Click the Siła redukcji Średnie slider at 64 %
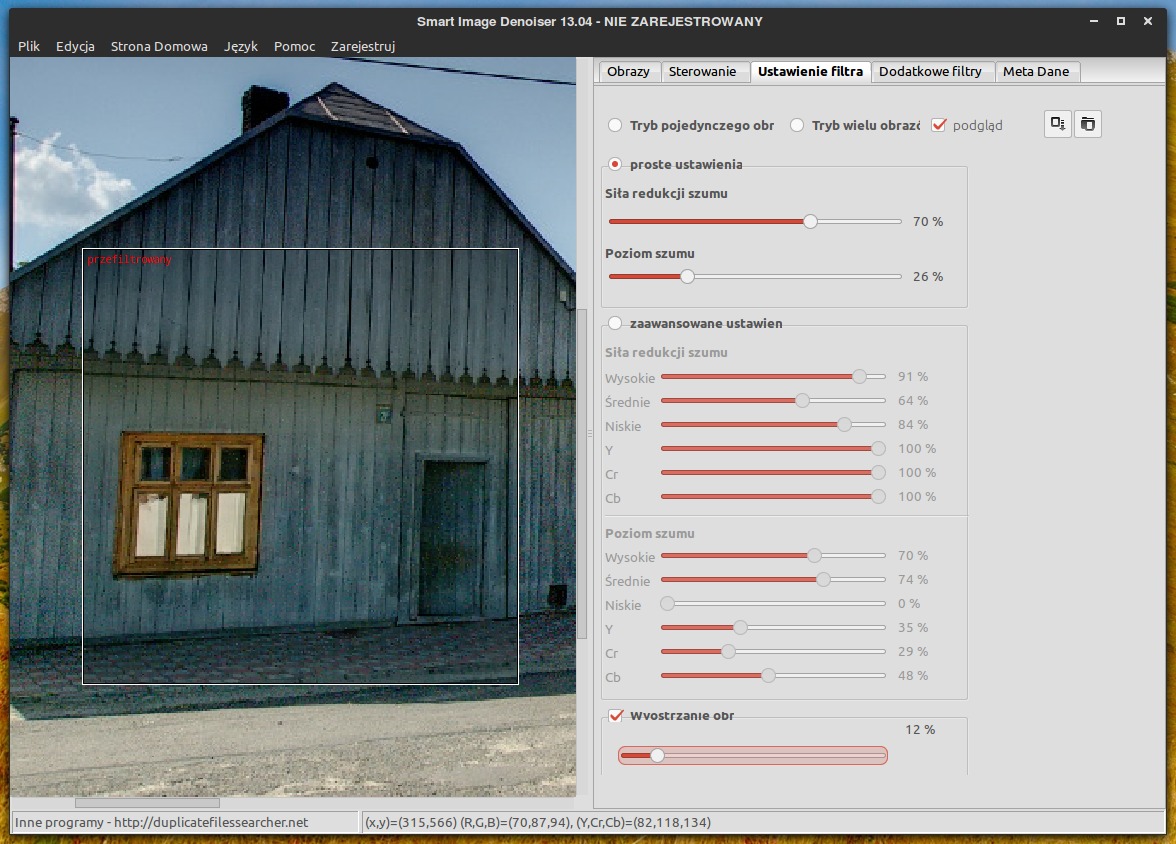 [x=802, y=401]
